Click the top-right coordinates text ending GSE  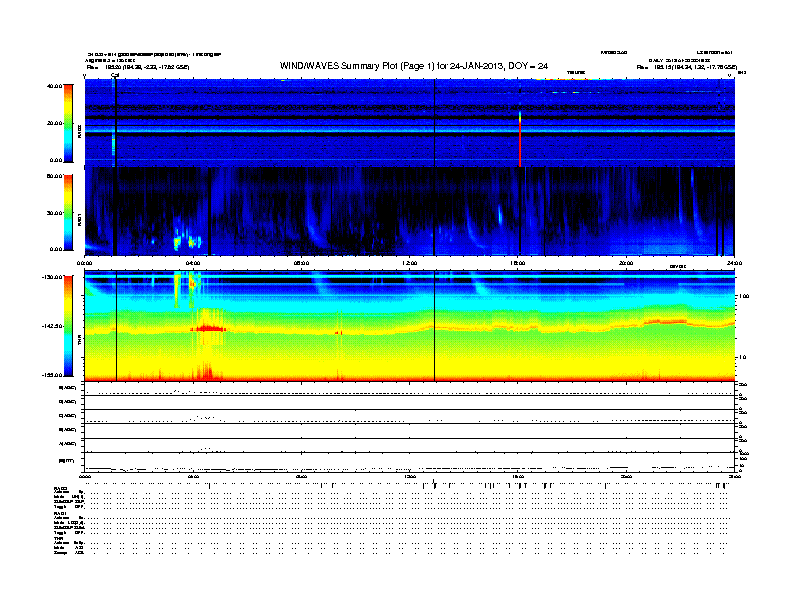coord(686,67)
